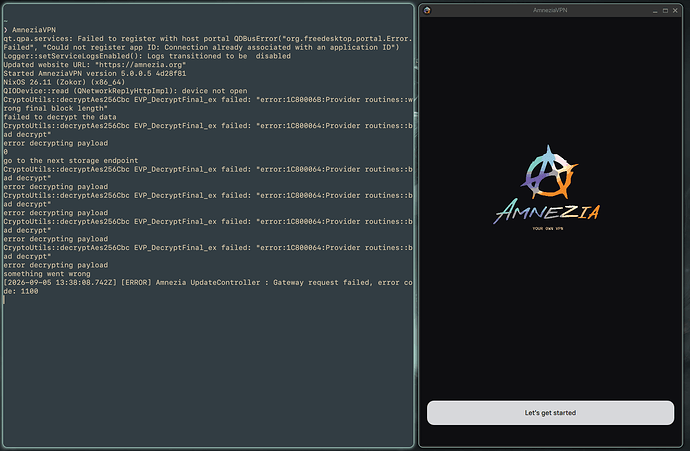The height and width of the screenshot is (451, 690).
Task: Click the Logger::setServiceLogsEnabled log line
Action: (147, 56)
